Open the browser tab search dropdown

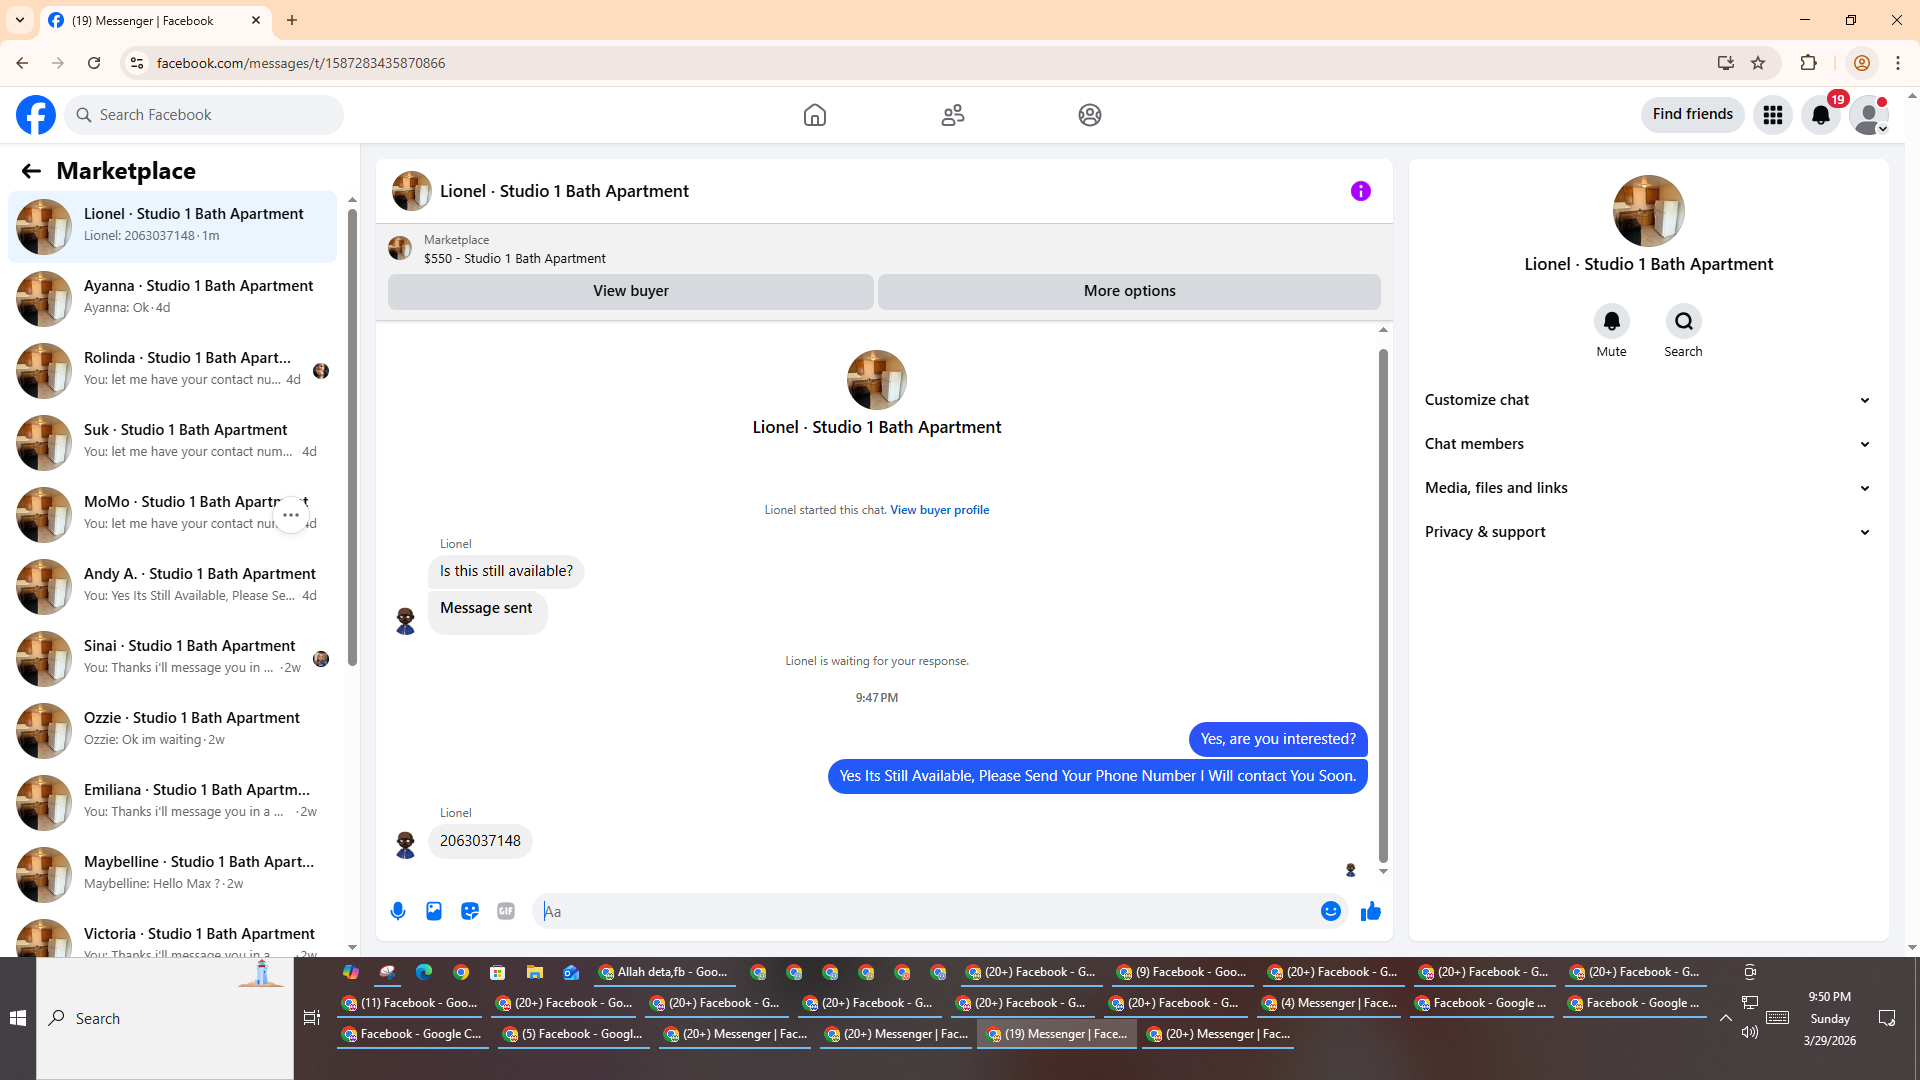[x=20, y=20]
